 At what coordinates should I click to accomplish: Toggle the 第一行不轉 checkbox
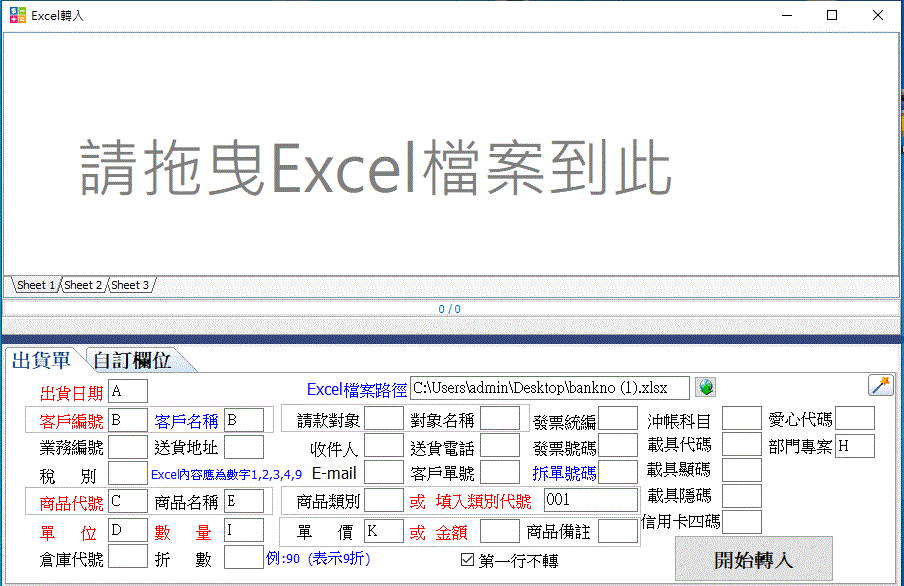tap(468, 559)
